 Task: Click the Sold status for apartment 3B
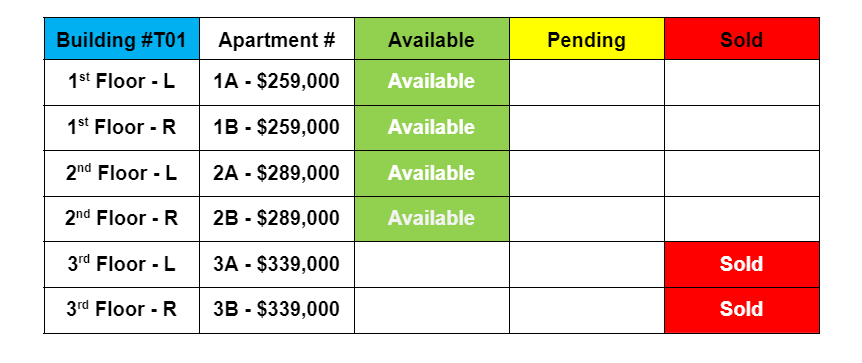(x=742, y=310)
